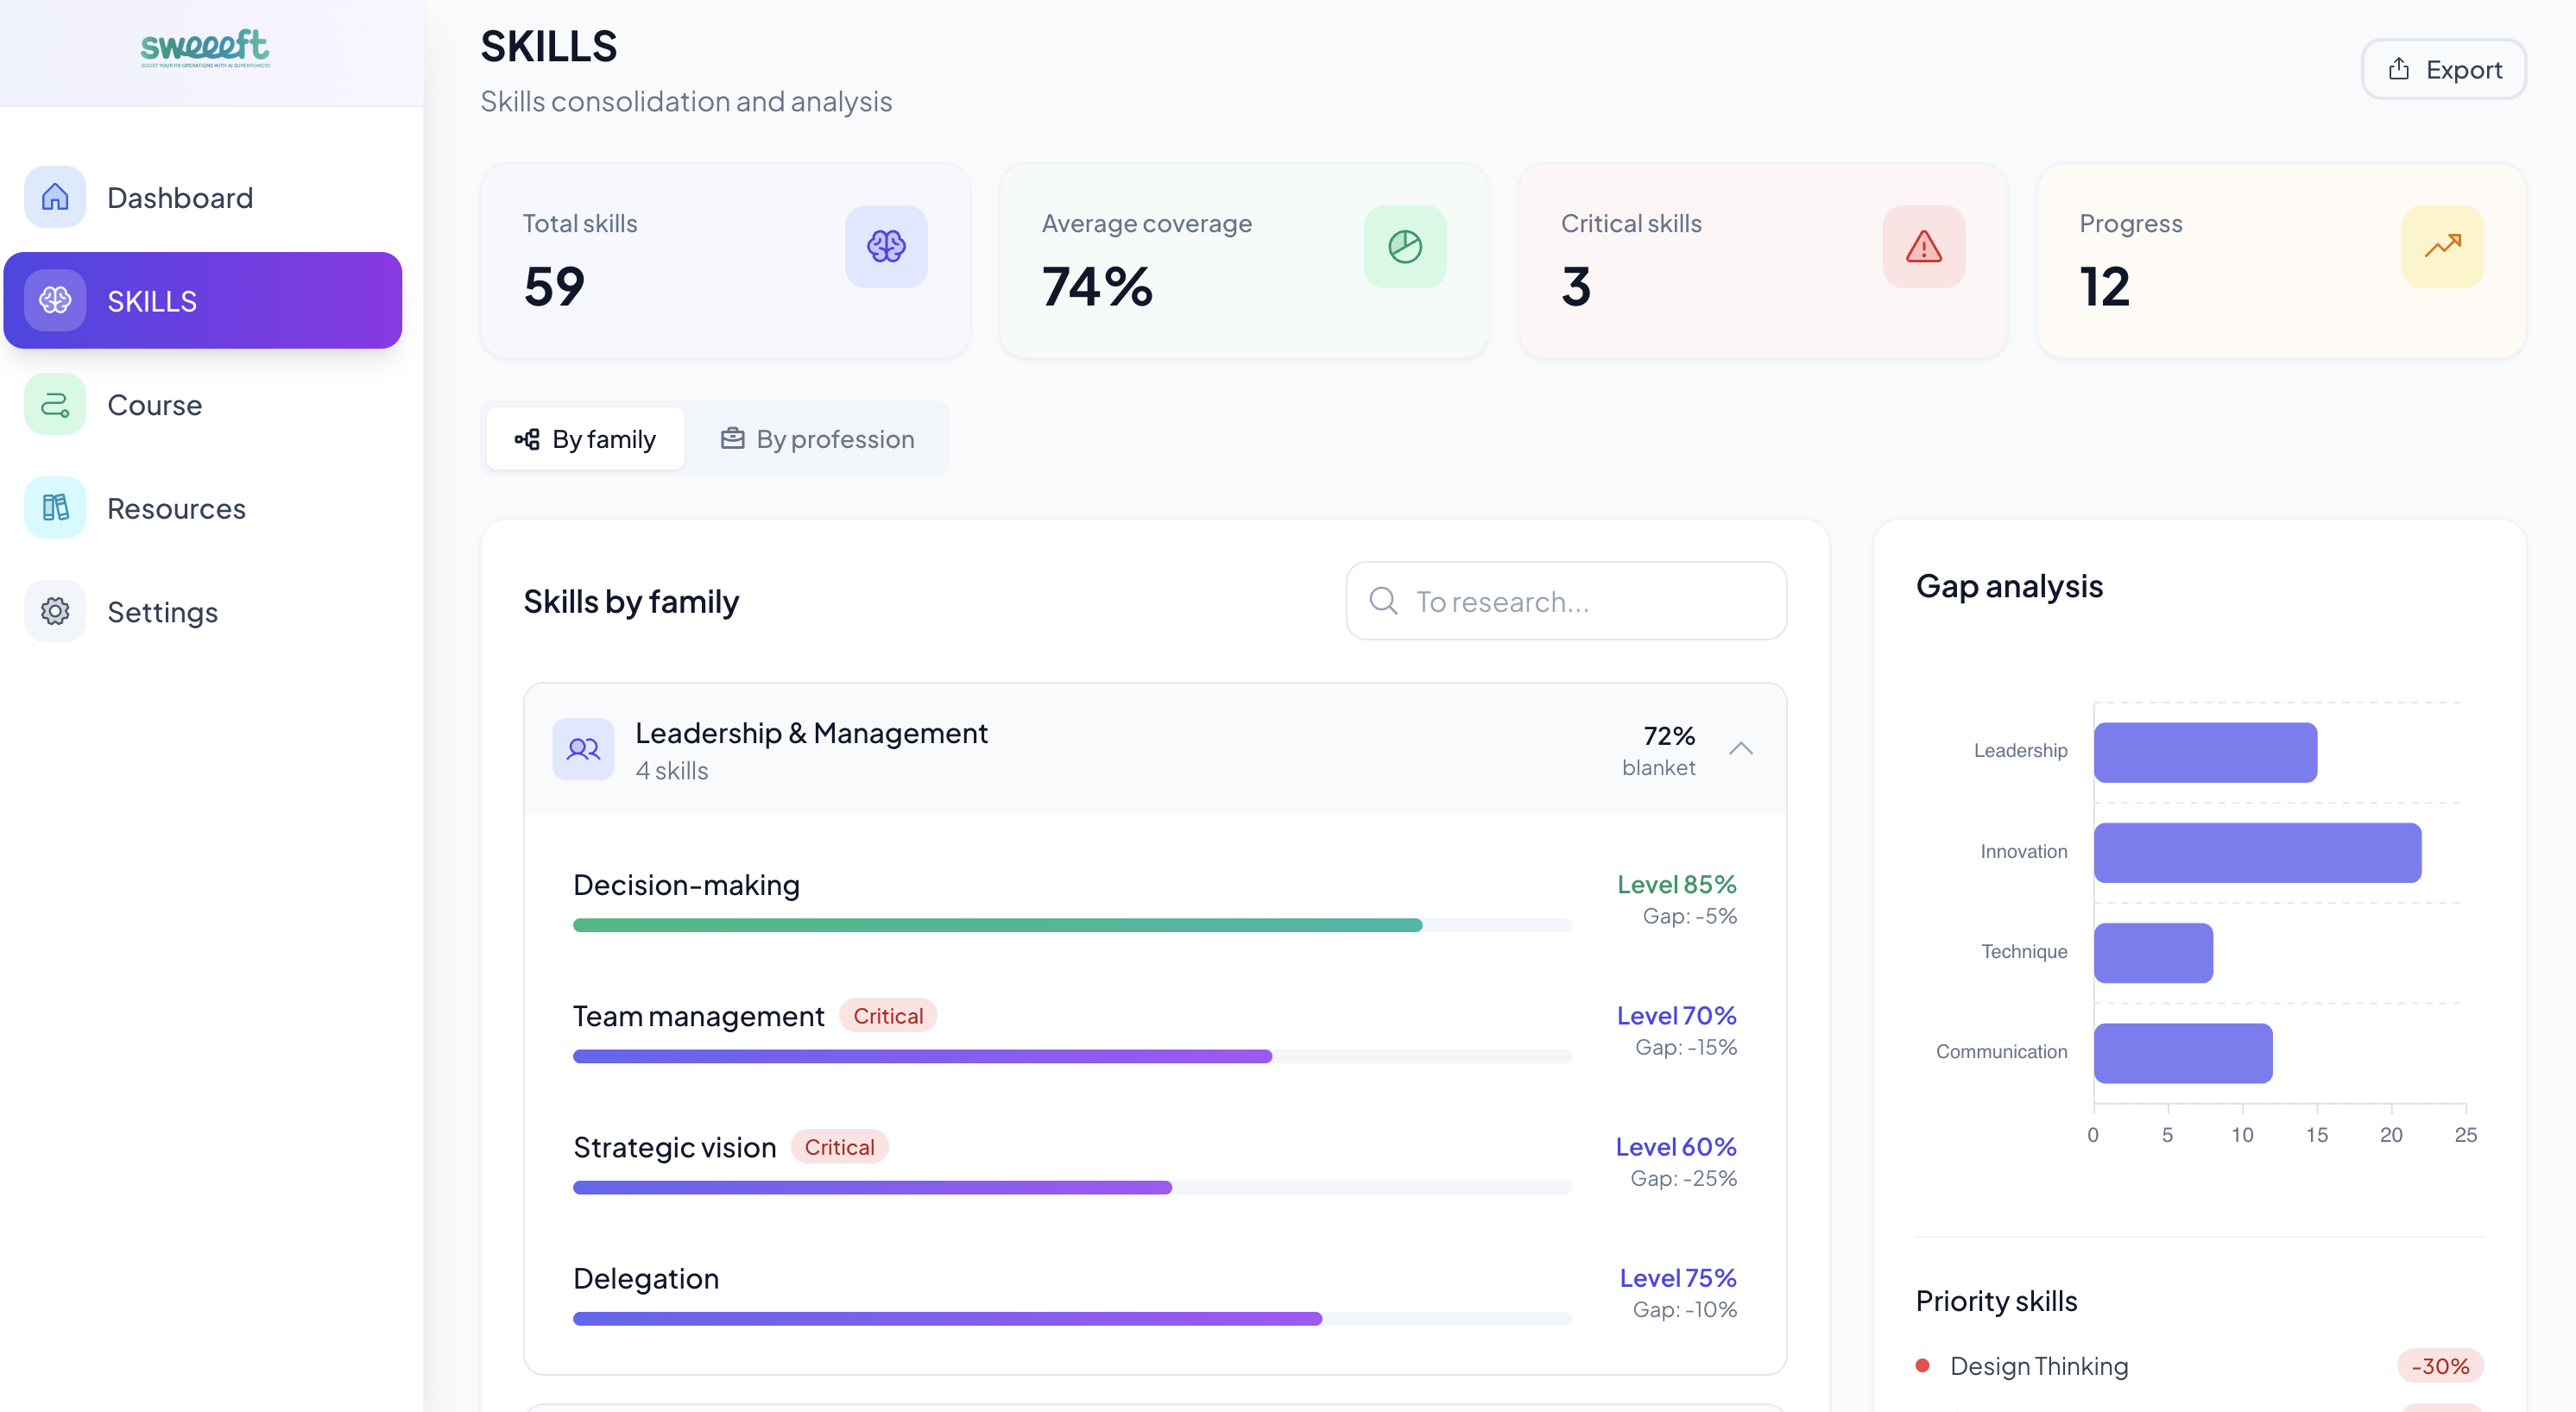
Task: Open Settings via the gear icon
Action: point(55,611)
